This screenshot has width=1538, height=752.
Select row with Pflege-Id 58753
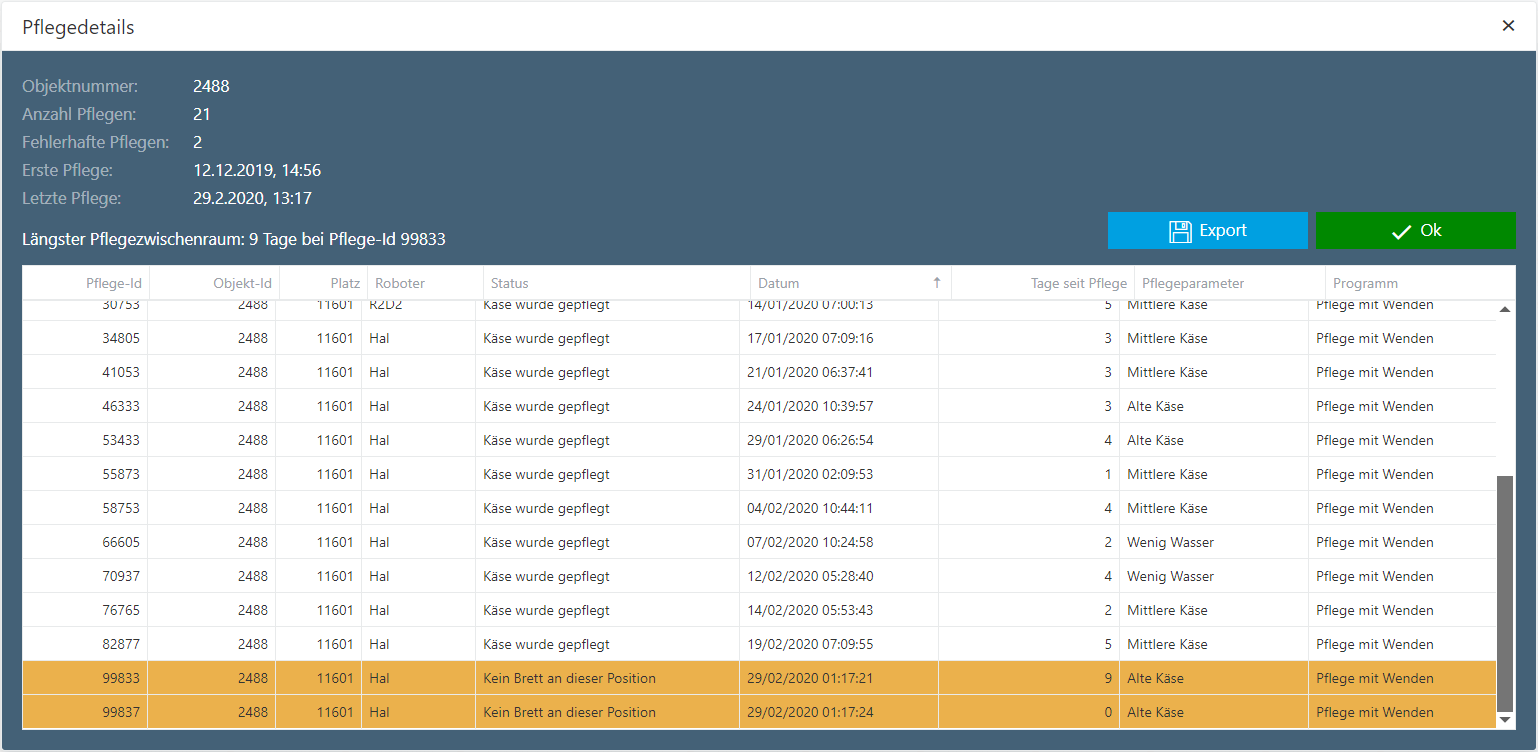759,508
